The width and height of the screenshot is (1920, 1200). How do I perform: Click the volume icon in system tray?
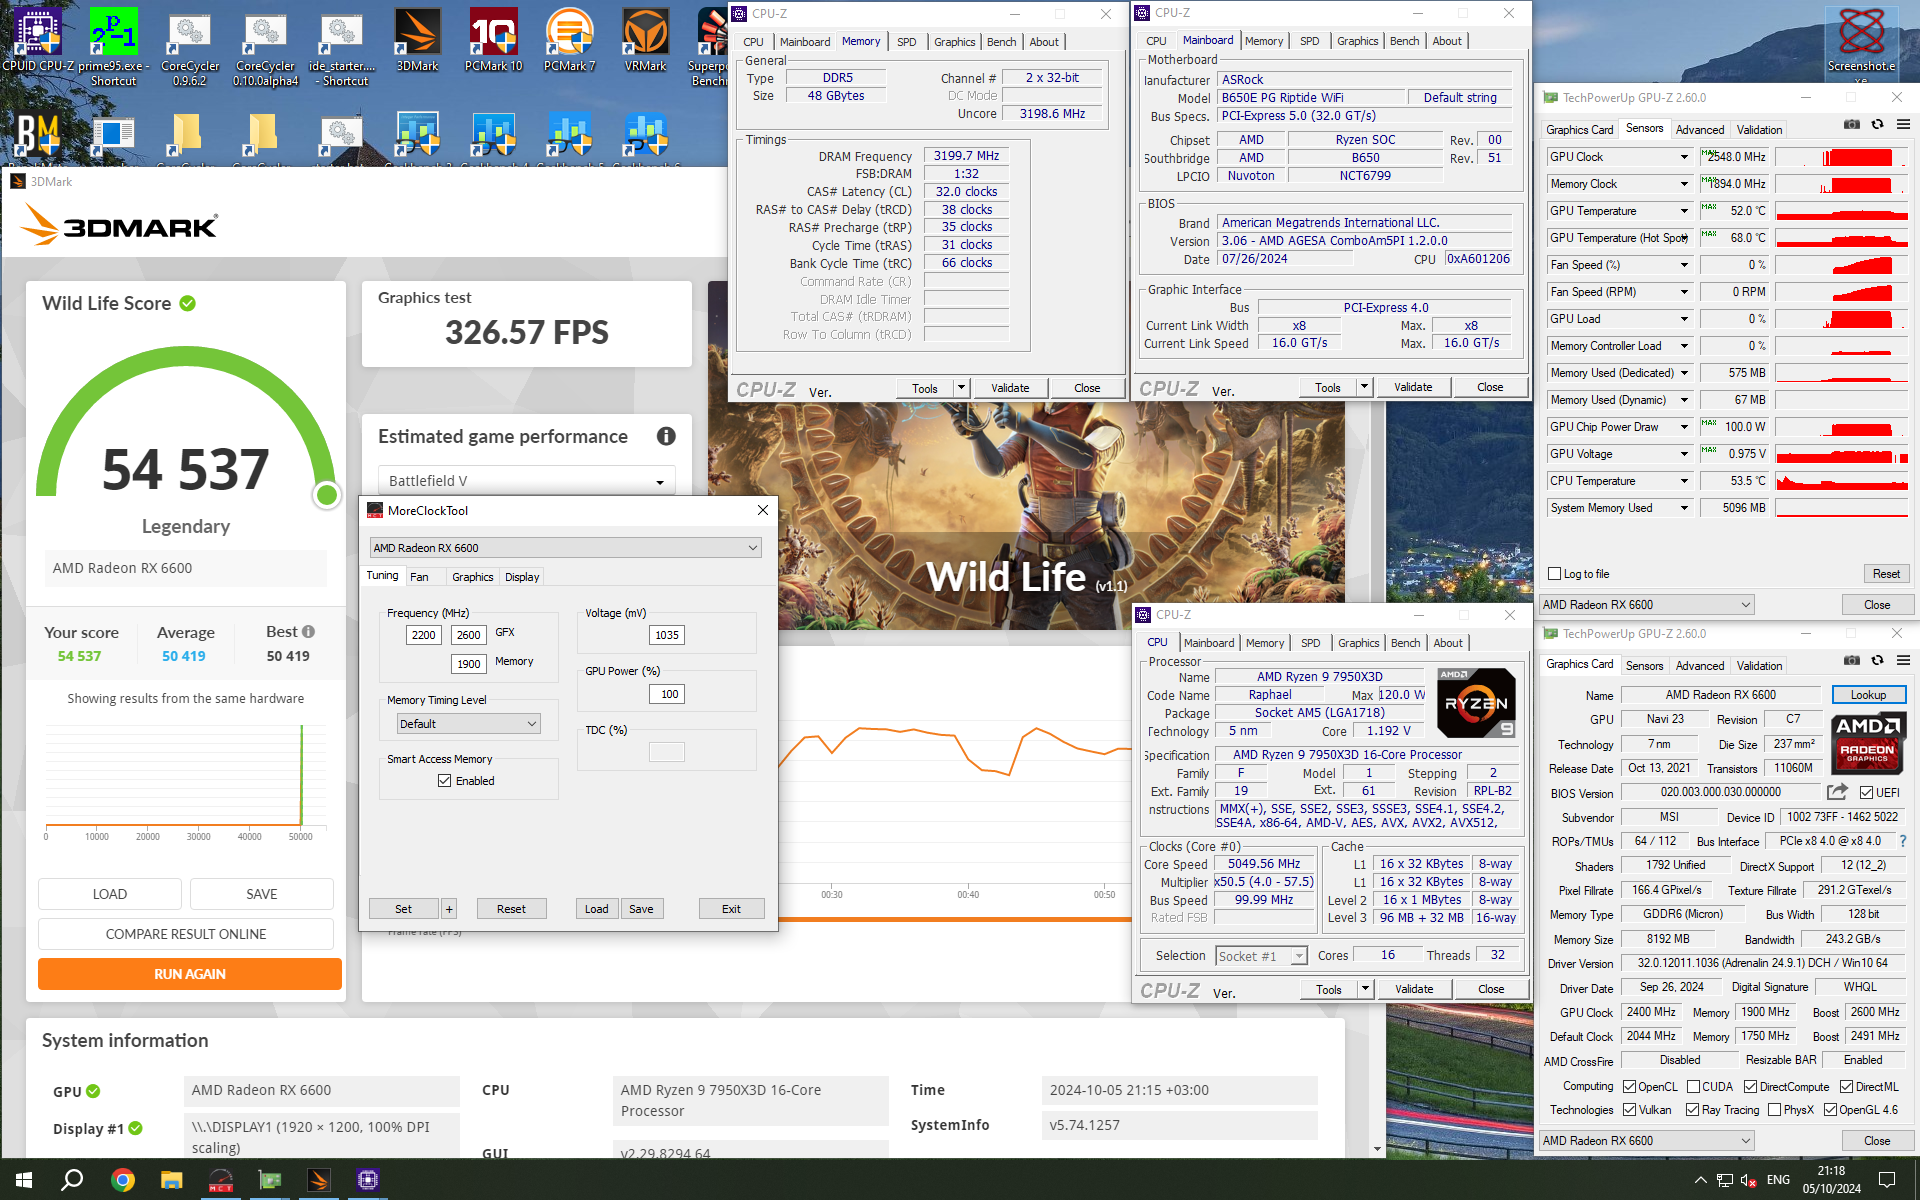pyautogui.click(x=1749, y=1180)
